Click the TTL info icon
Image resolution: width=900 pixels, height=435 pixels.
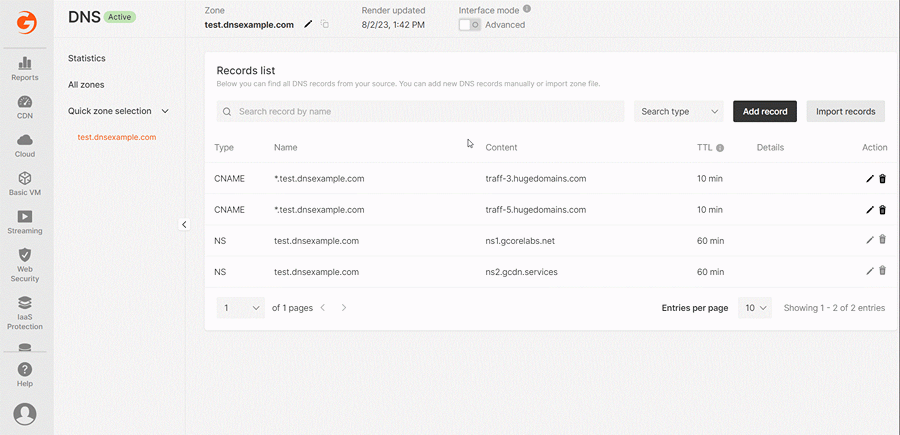(720, 148)
